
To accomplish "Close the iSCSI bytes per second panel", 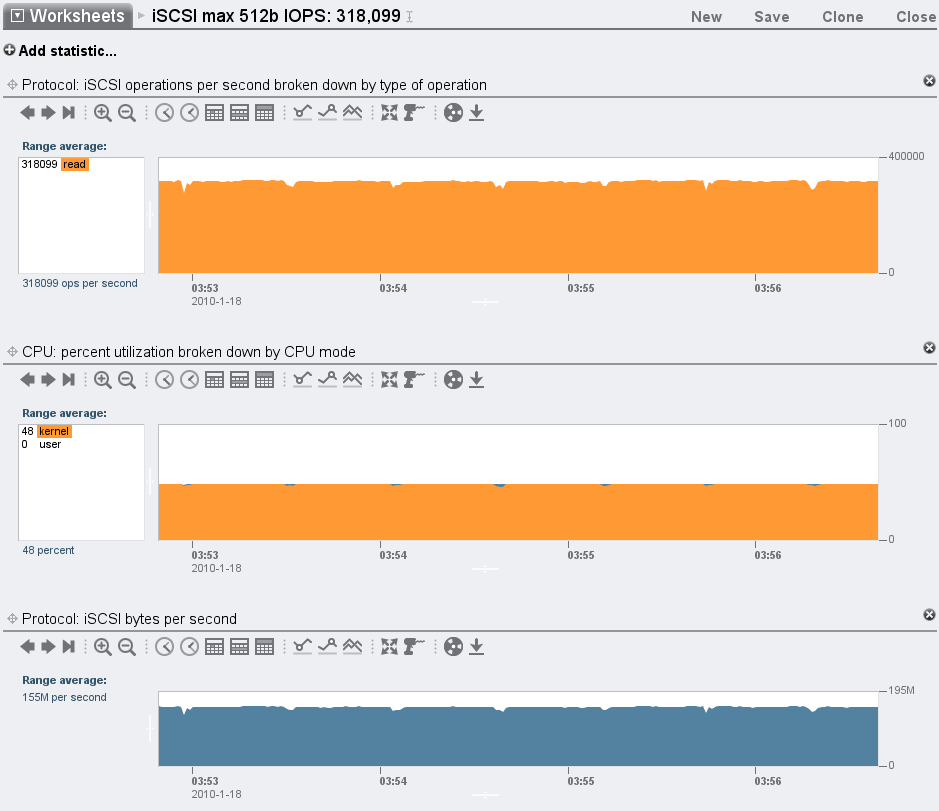I will (x=929, y=614).
